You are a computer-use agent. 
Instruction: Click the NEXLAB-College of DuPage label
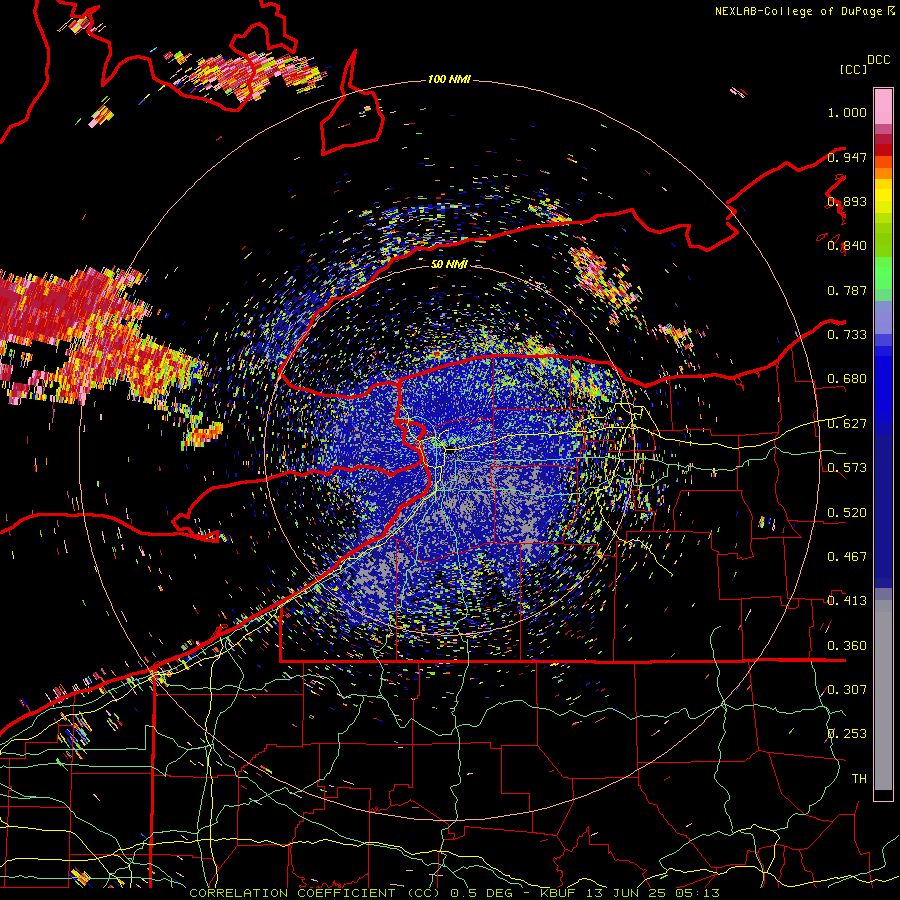(800, 11)
